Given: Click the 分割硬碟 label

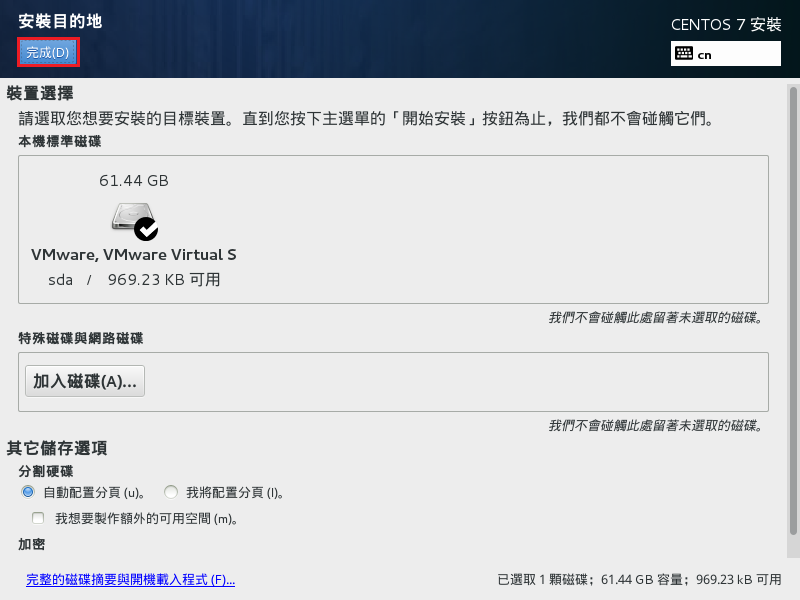Looking at the screenshot, I should coord(46,471).
